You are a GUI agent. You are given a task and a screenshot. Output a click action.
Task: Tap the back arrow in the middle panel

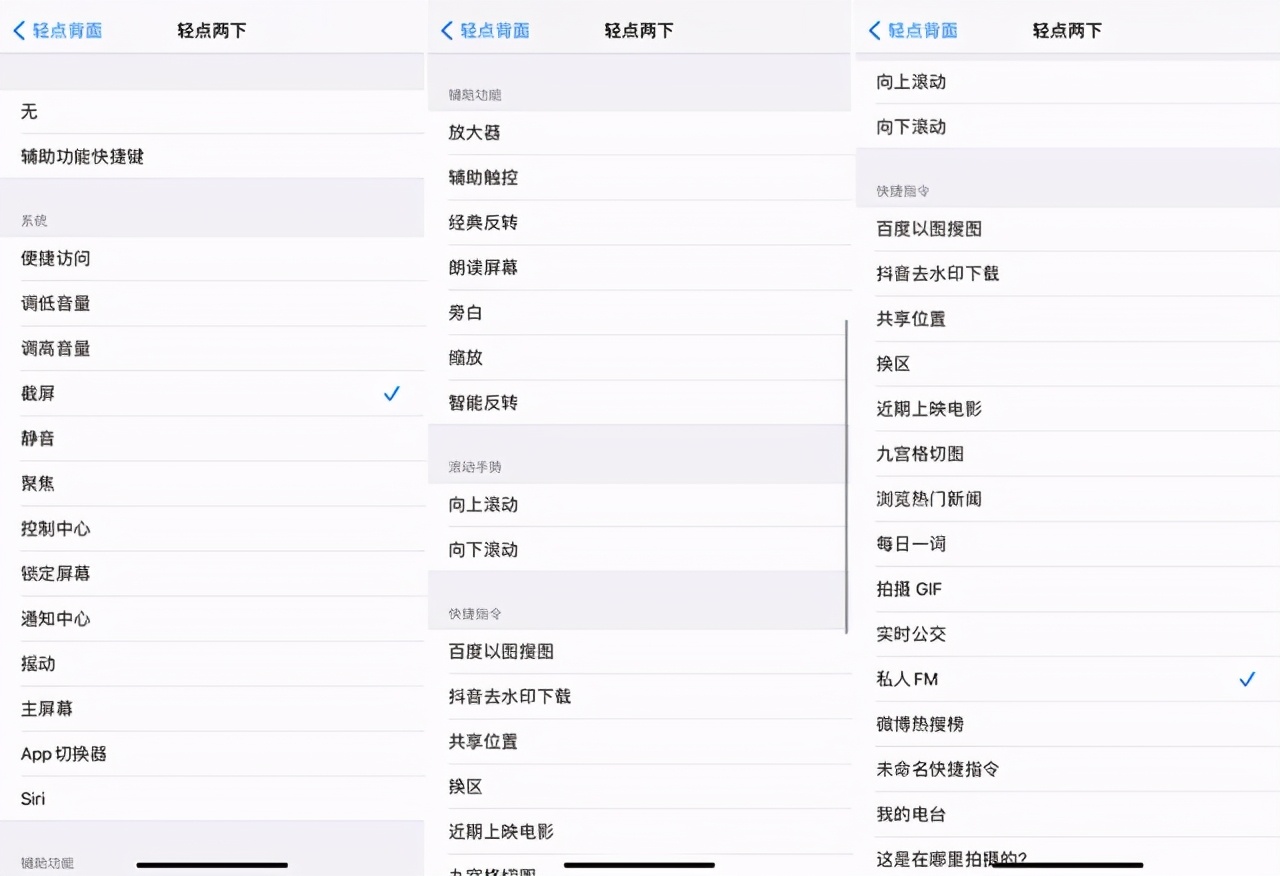tap(446, 30)
